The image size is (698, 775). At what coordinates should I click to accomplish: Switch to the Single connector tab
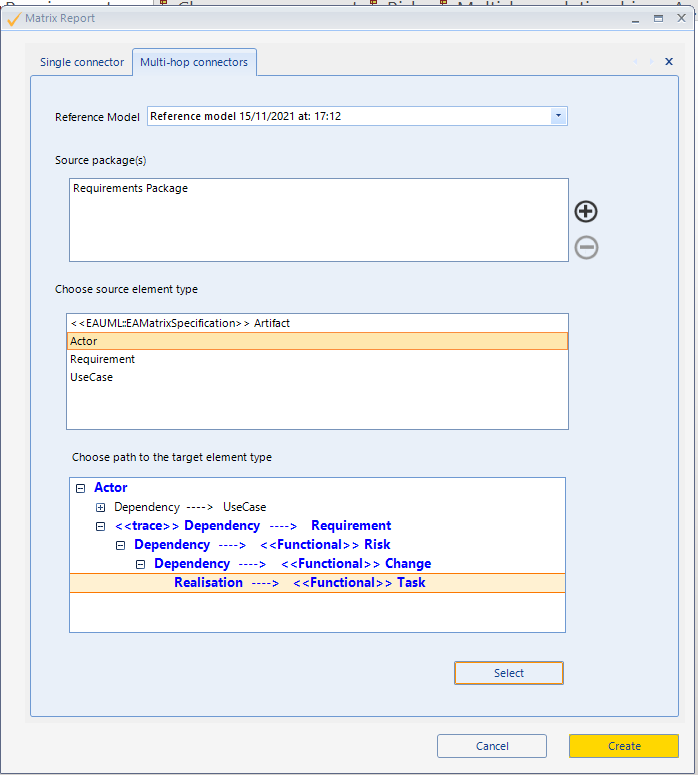coord(82,62)
